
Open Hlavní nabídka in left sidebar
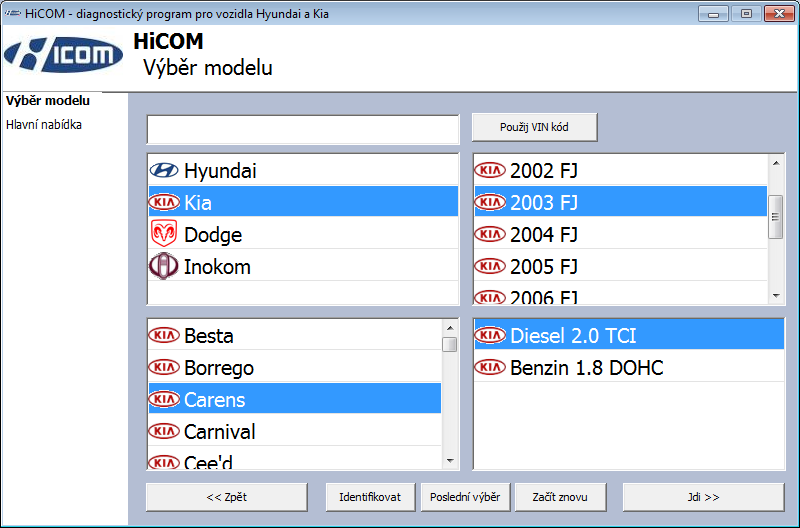point(44,124)
